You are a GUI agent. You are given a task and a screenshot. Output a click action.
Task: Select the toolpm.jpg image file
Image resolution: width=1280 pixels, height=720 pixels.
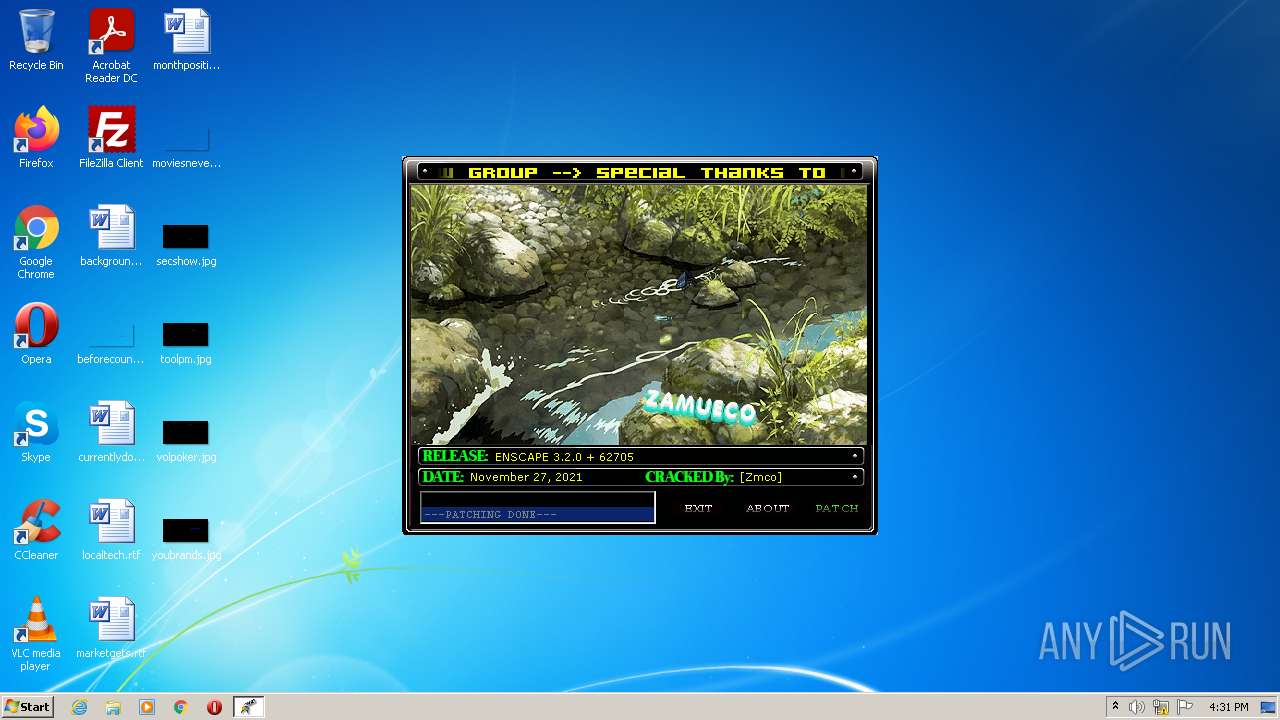click(186, 343)
